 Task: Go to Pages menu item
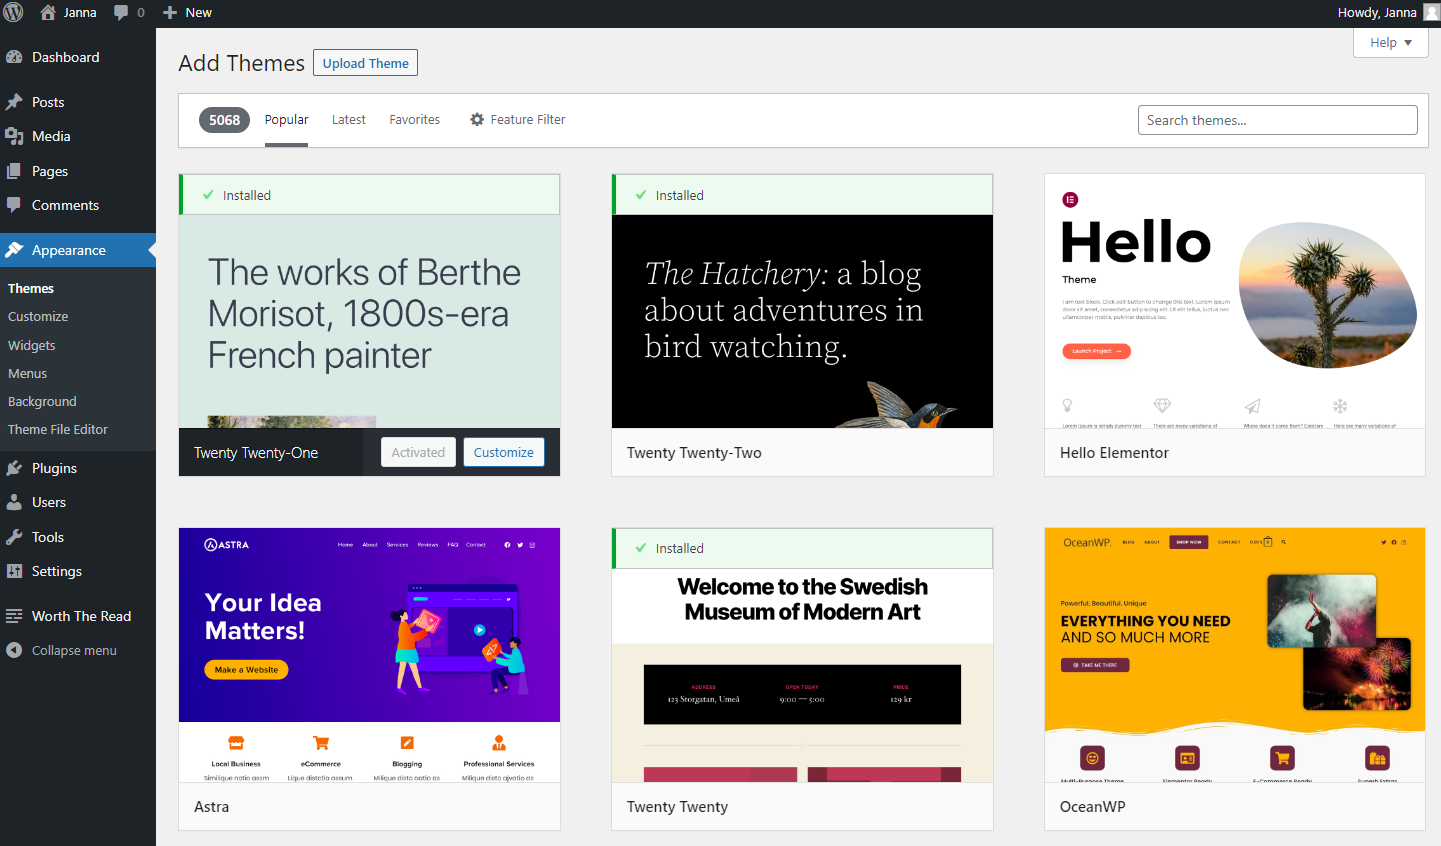point(78,171)
